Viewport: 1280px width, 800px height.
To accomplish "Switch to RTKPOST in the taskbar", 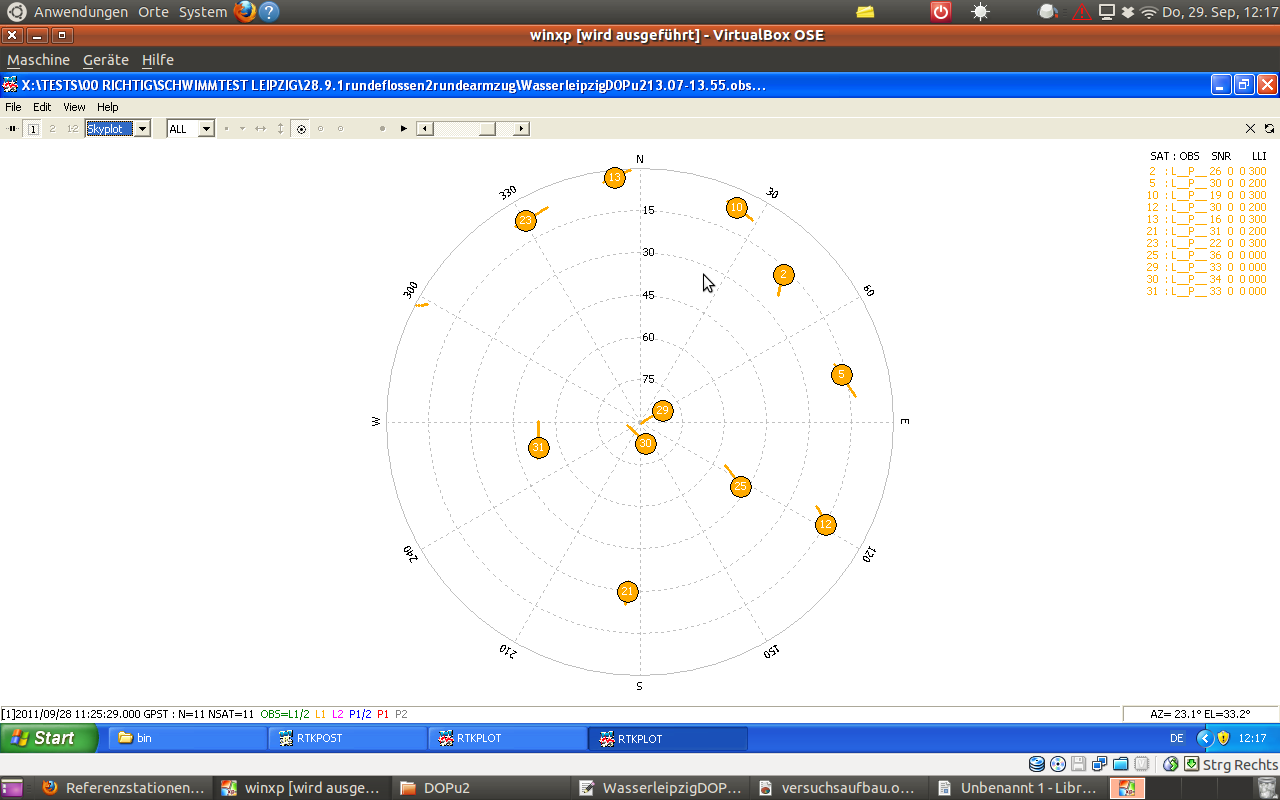I will pos(348,738).
